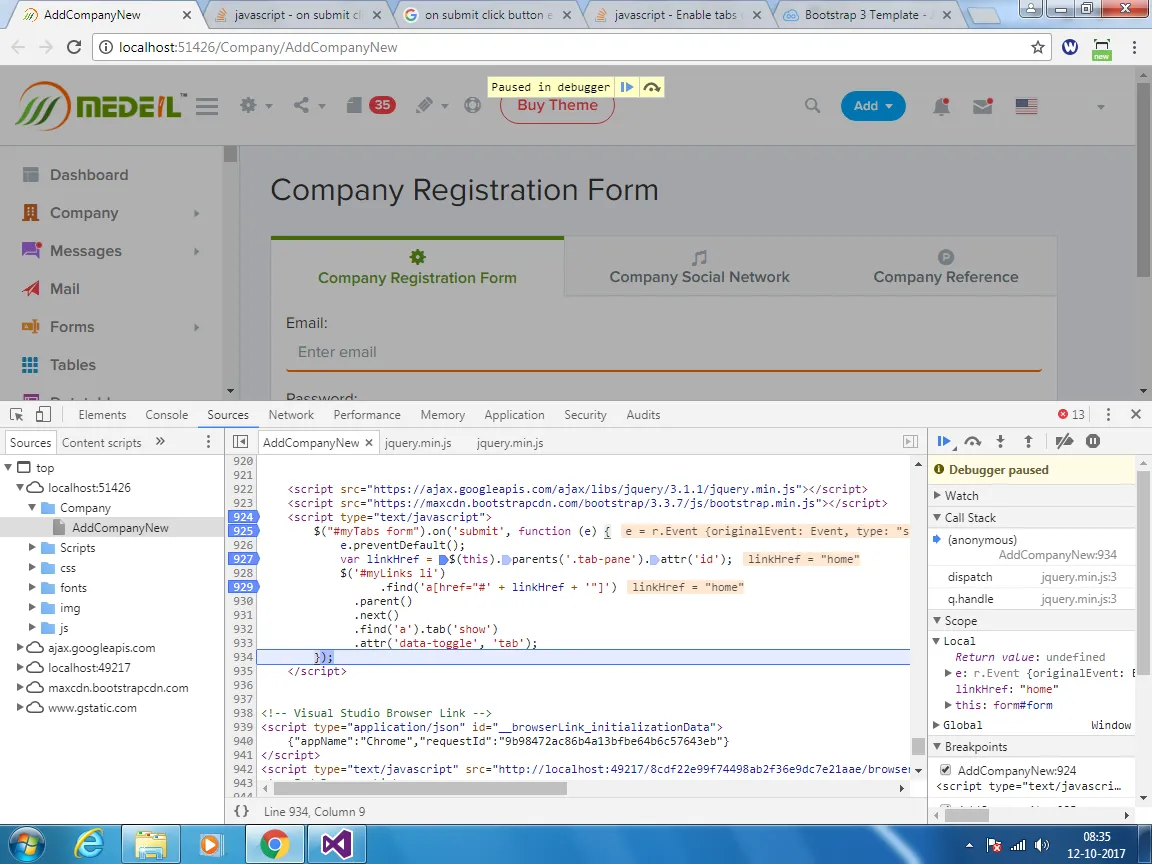Screen dimensions: 1152x864
Task: Switch to the Console tab
Action: point(167,415)
